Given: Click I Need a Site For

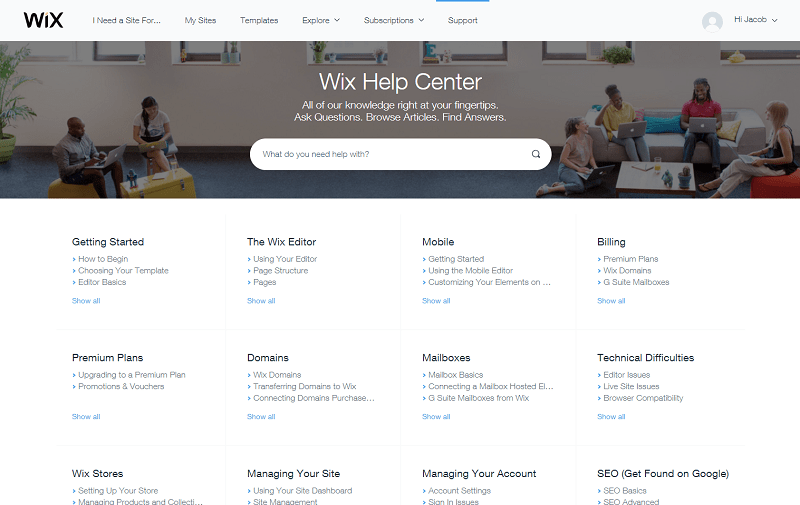Looking at the screenshot, I should point(127,20).
